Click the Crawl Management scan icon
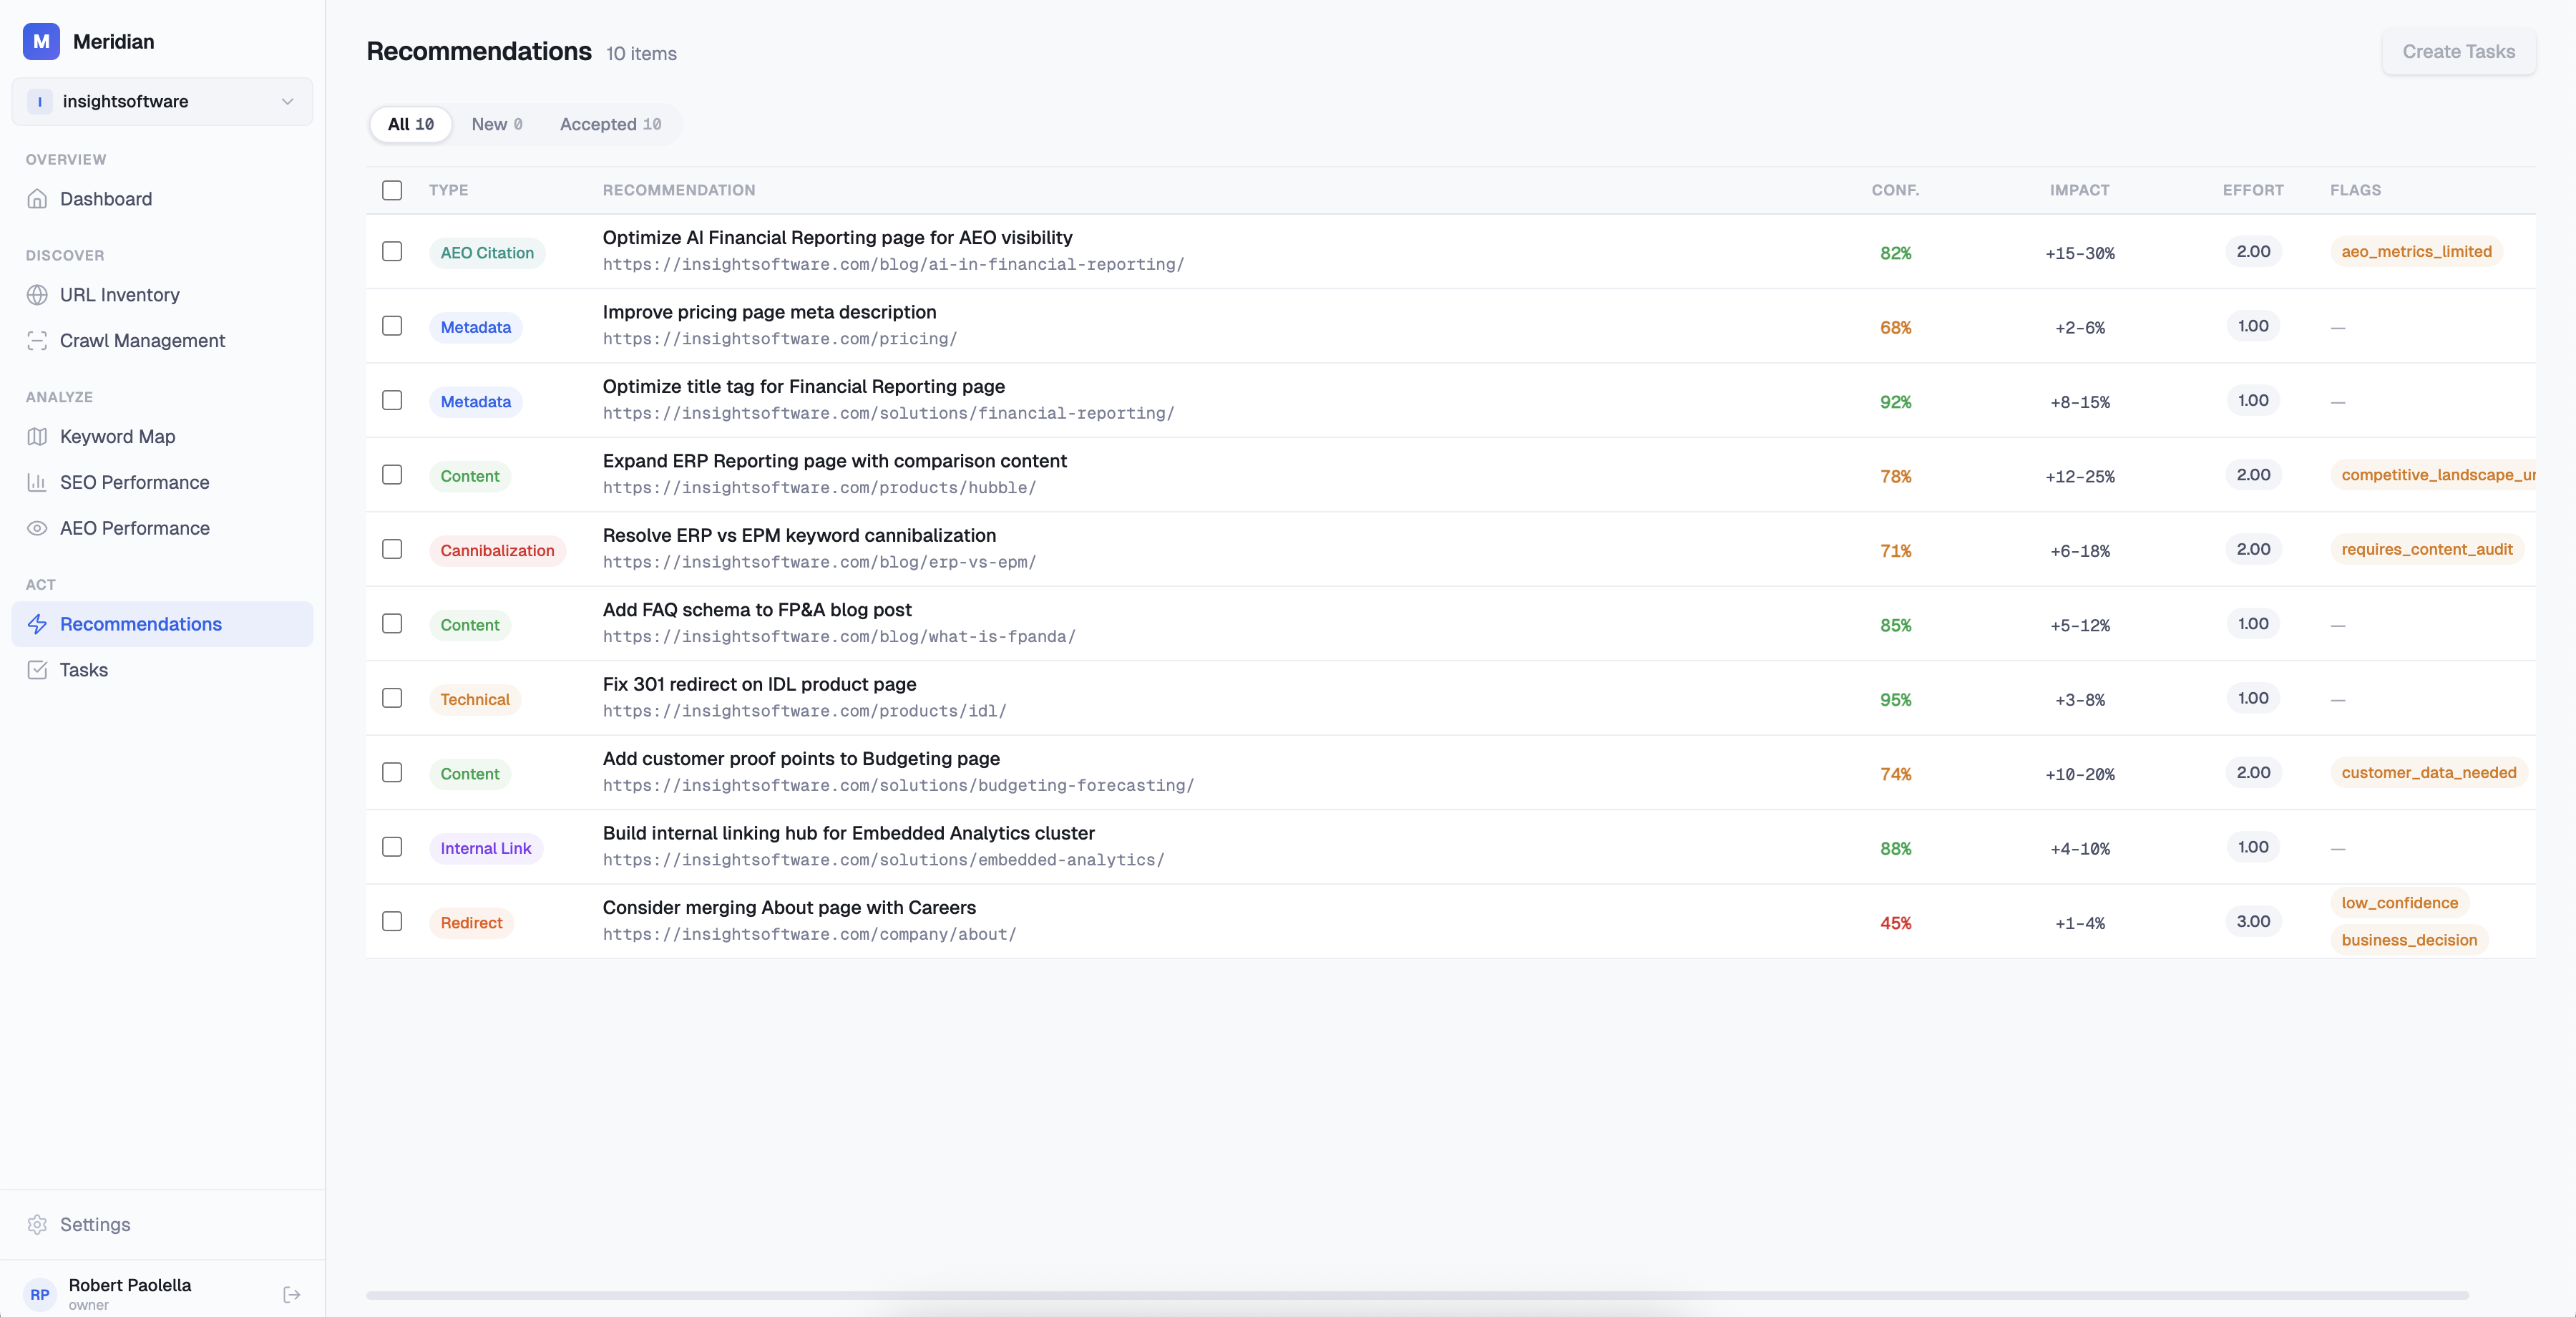The width and height of the screenshot is (2576, 1317). tap(37, 341)
